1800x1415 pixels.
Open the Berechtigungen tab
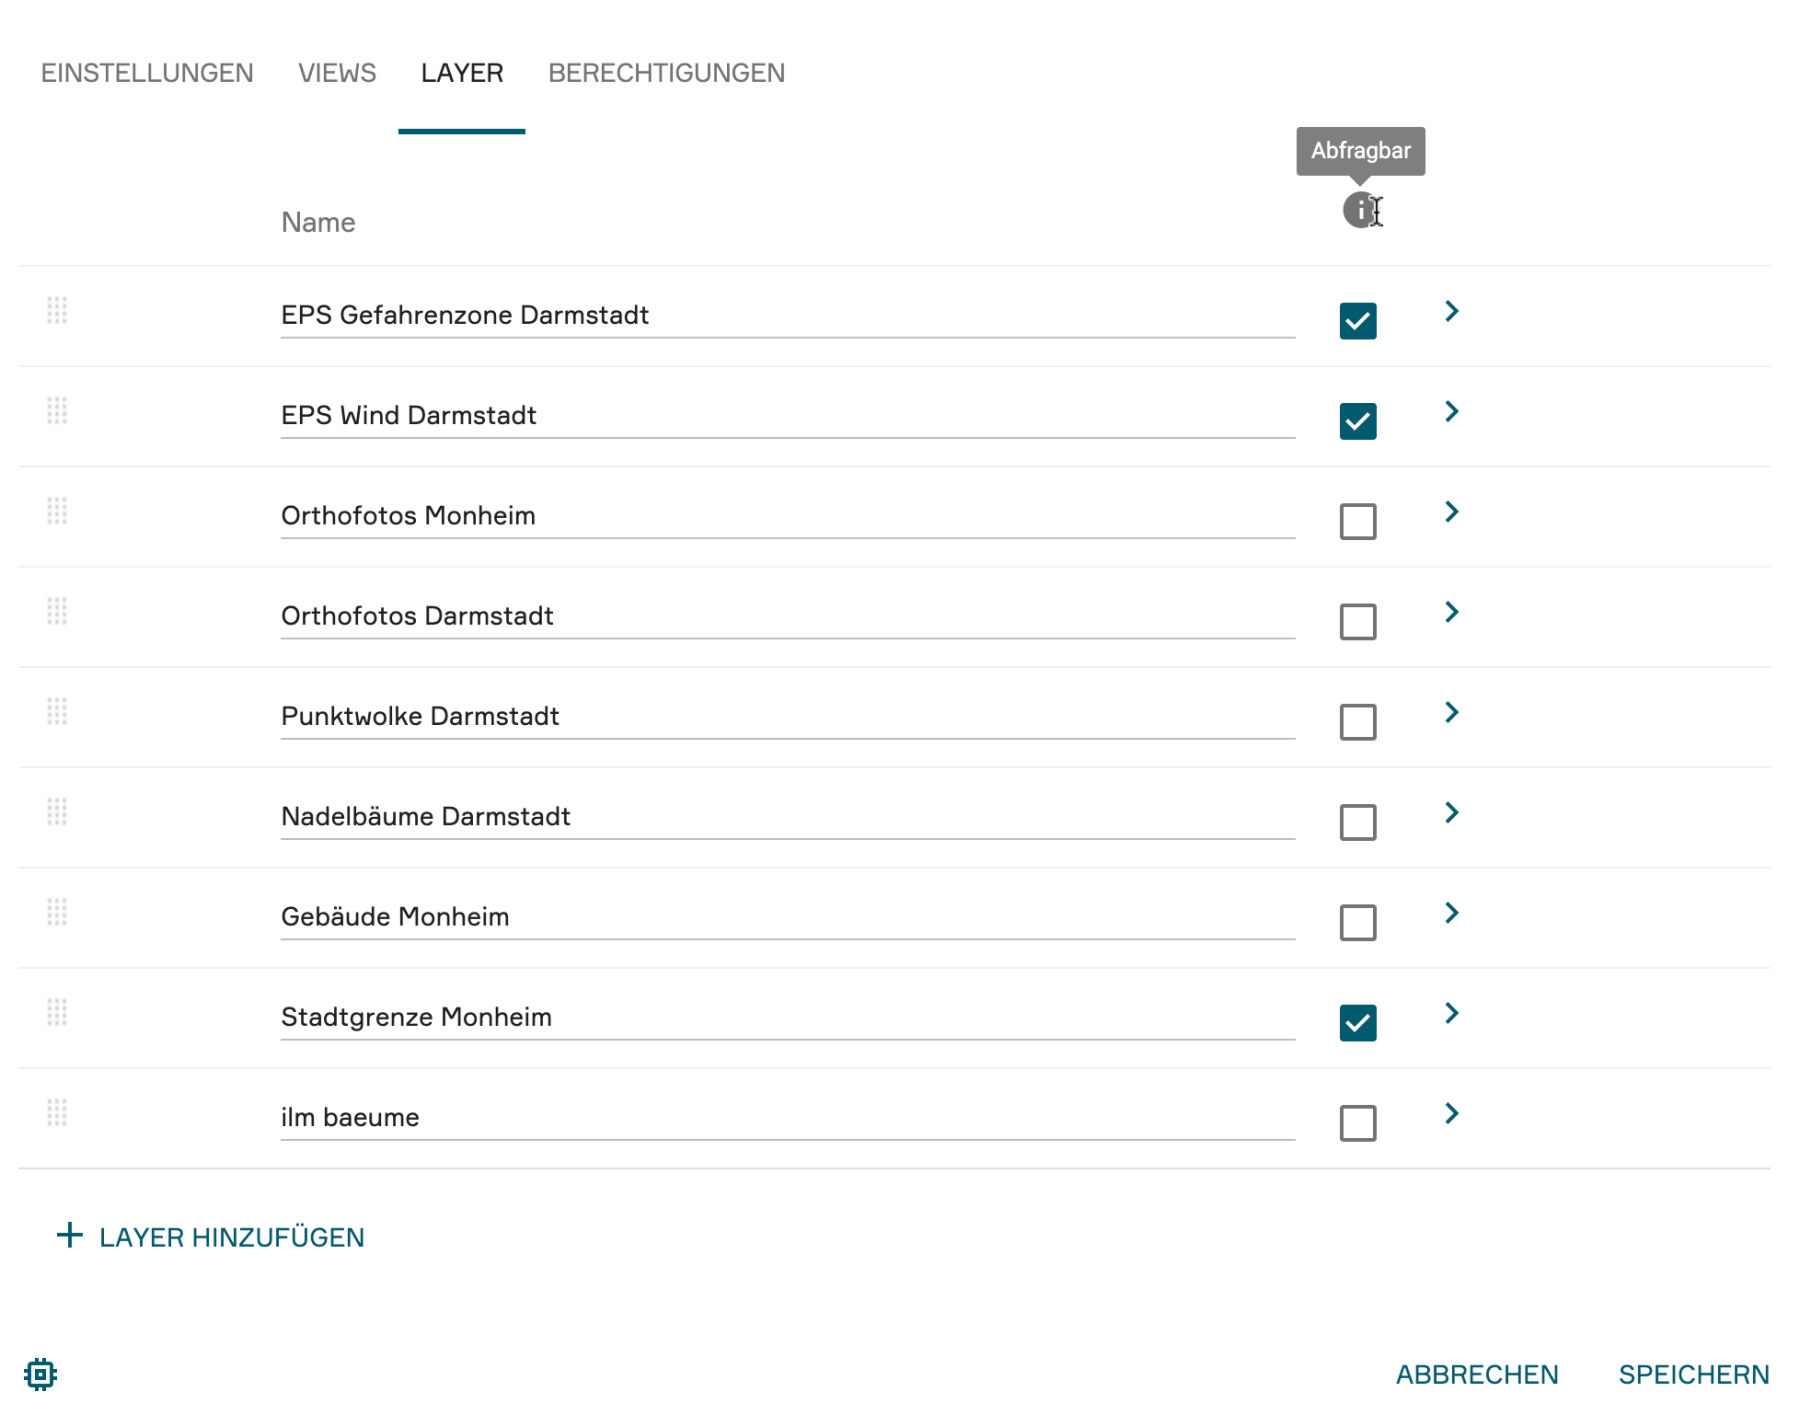tap(666, 73)
